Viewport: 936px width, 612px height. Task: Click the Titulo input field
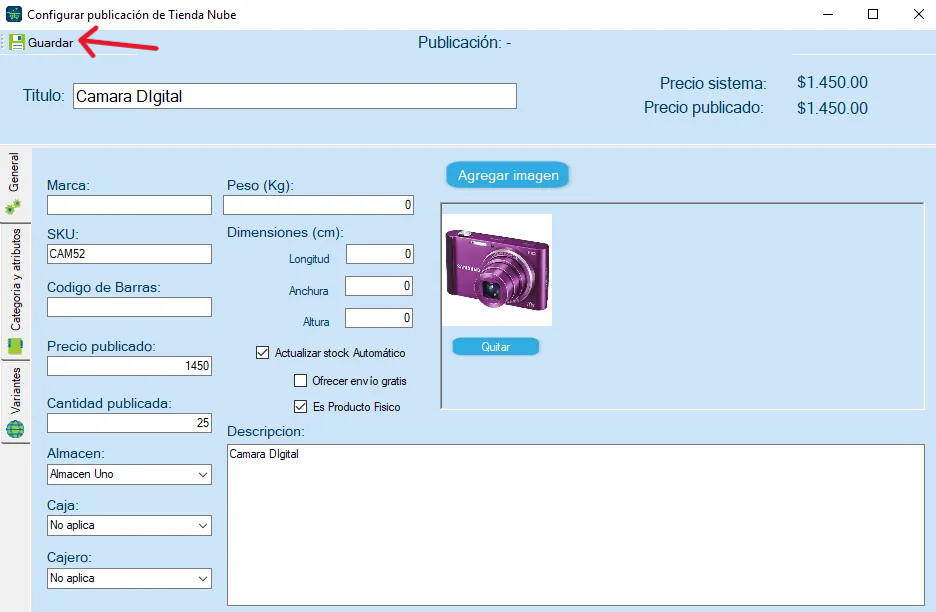click(295, 96)
